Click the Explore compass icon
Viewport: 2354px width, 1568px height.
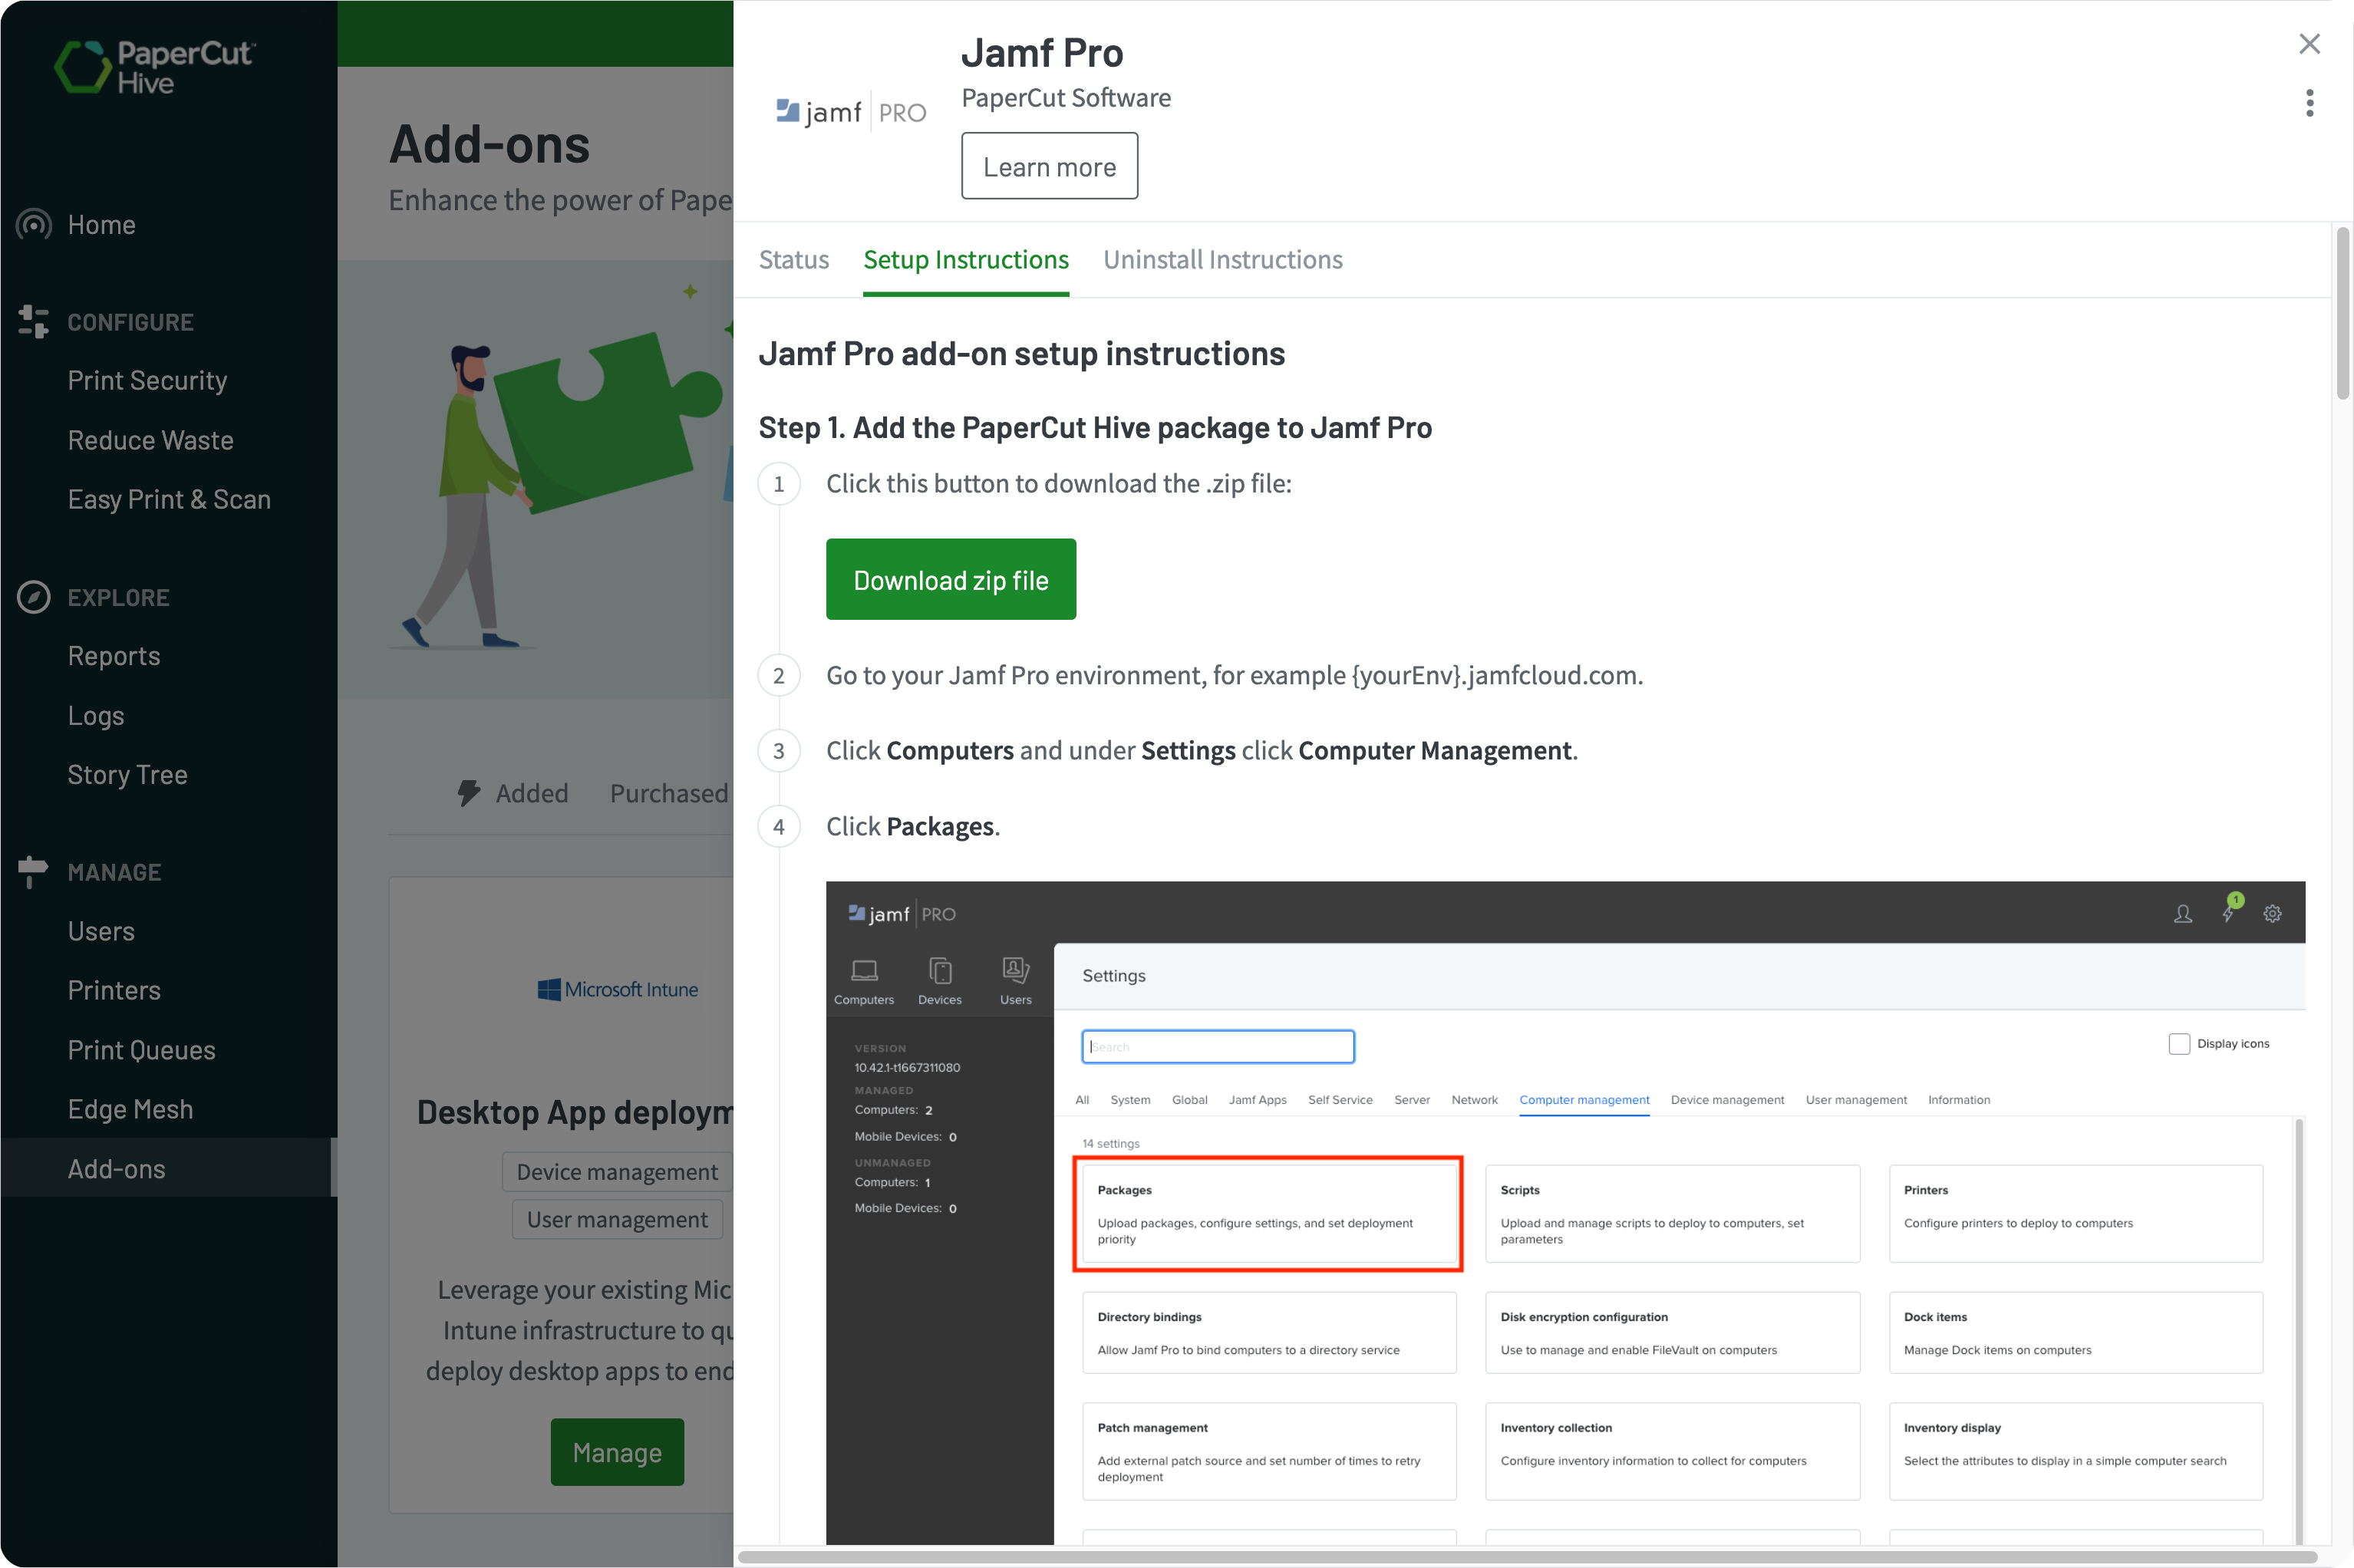tap(34, 597)
